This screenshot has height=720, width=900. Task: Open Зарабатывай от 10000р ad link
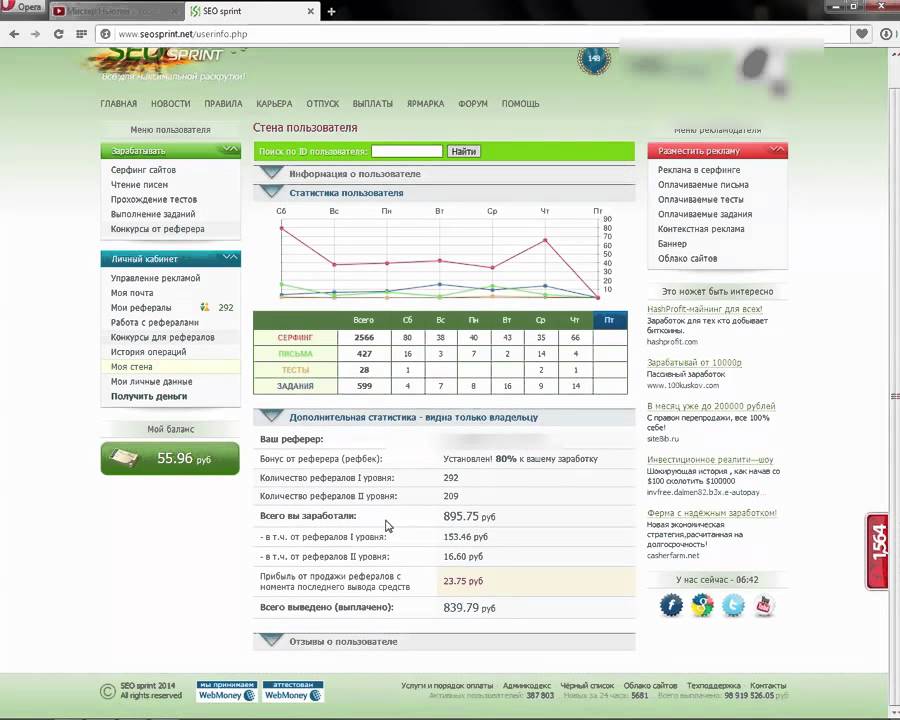click(x=695, y=363)
